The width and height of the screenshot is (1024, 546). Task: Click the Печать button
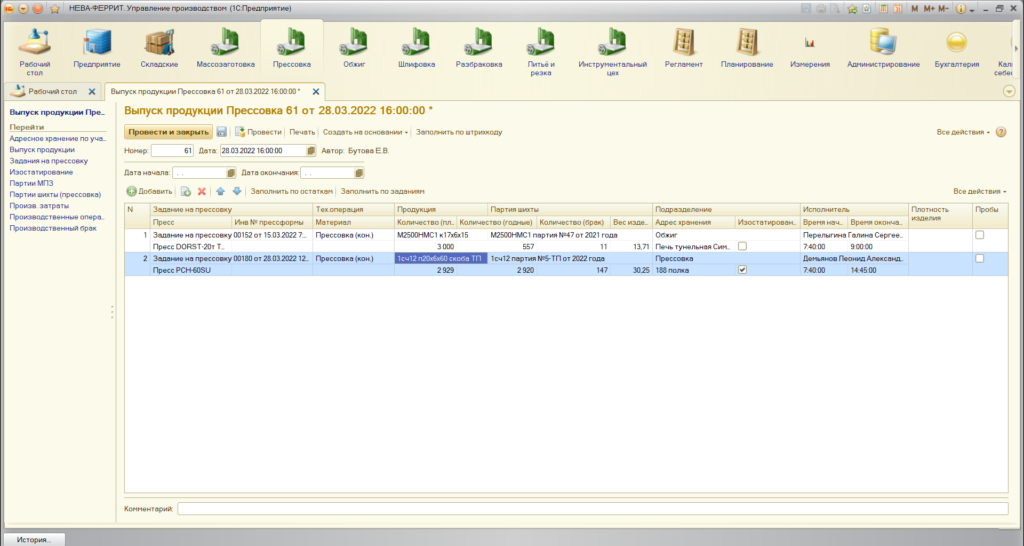pos(302,132)
